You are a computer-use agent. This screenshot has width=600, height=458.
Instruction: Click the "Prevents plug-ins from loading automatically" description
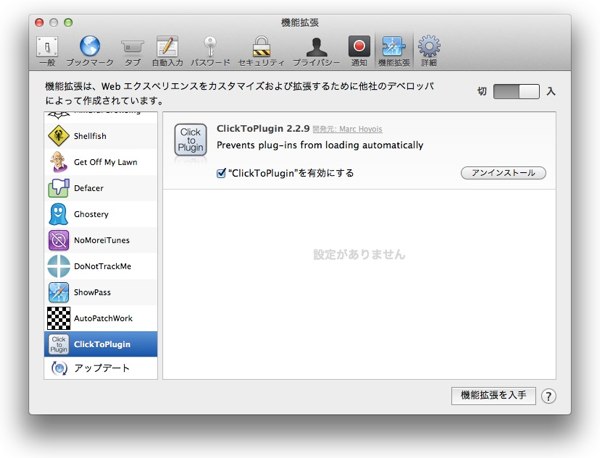click(320, 145)
